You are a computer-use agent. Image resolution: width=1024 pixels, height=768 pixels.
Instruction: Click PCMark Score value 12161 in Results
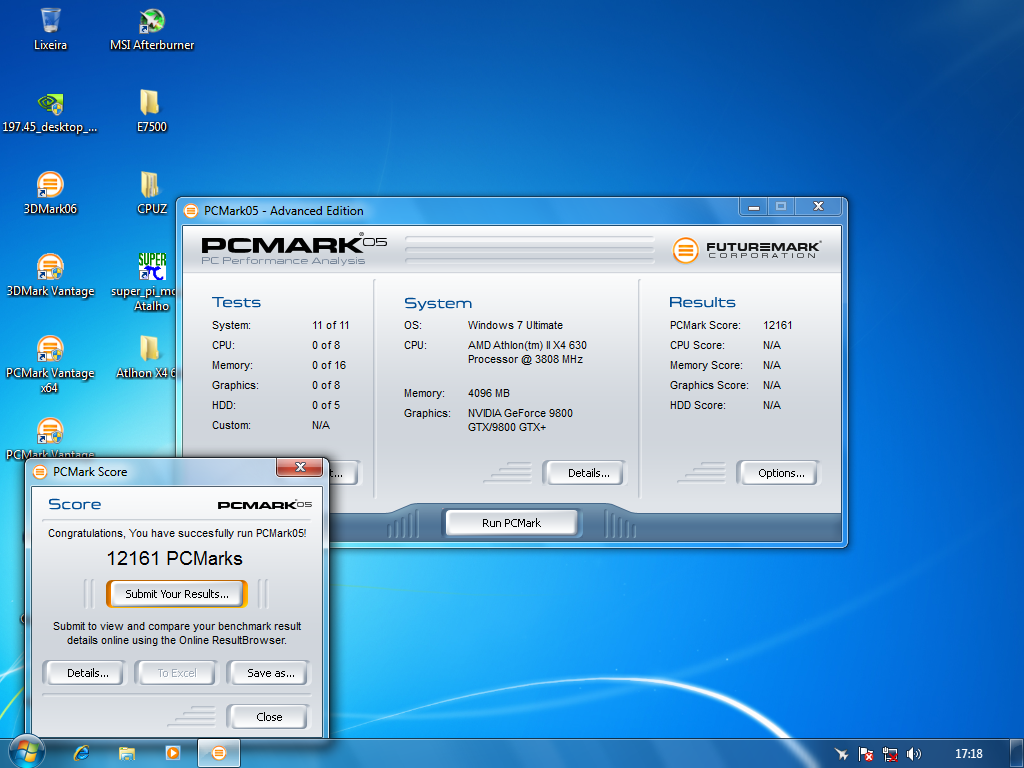pos(777,325)
